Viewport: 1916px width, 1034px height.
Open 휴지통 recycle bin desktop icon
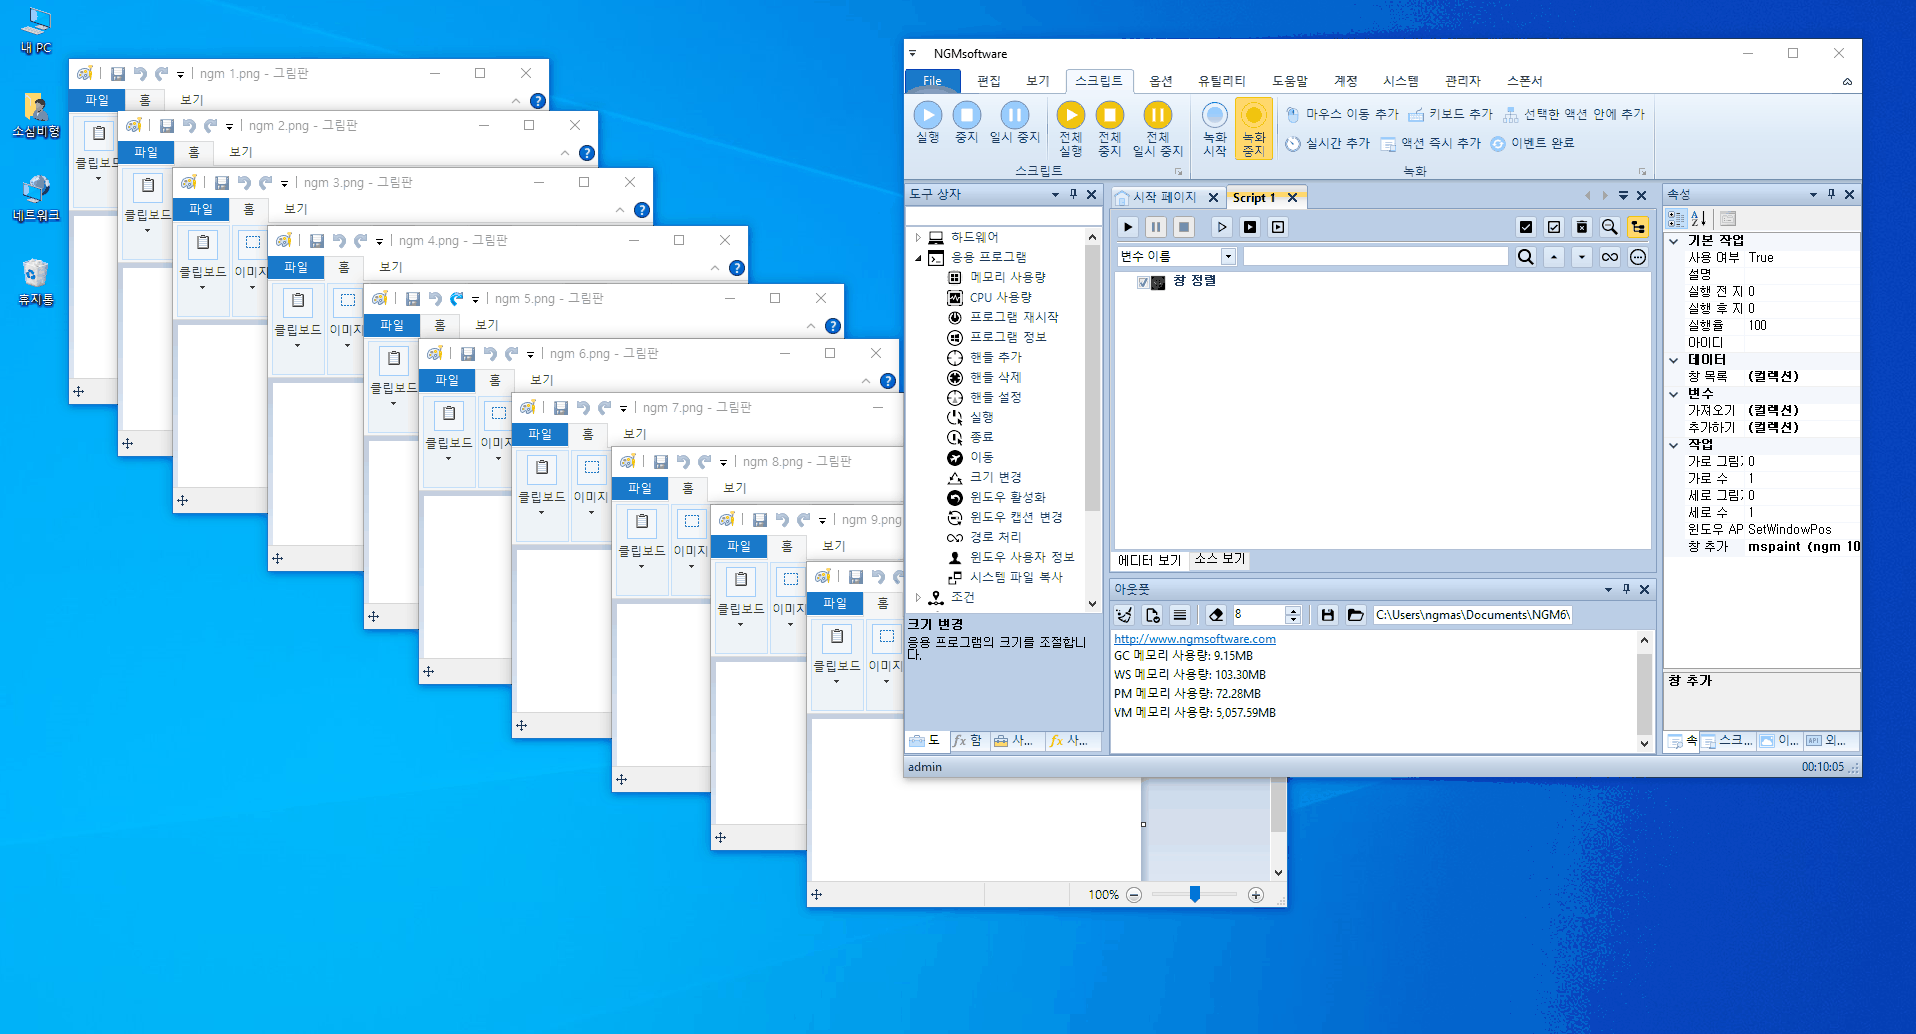(36, 283)
